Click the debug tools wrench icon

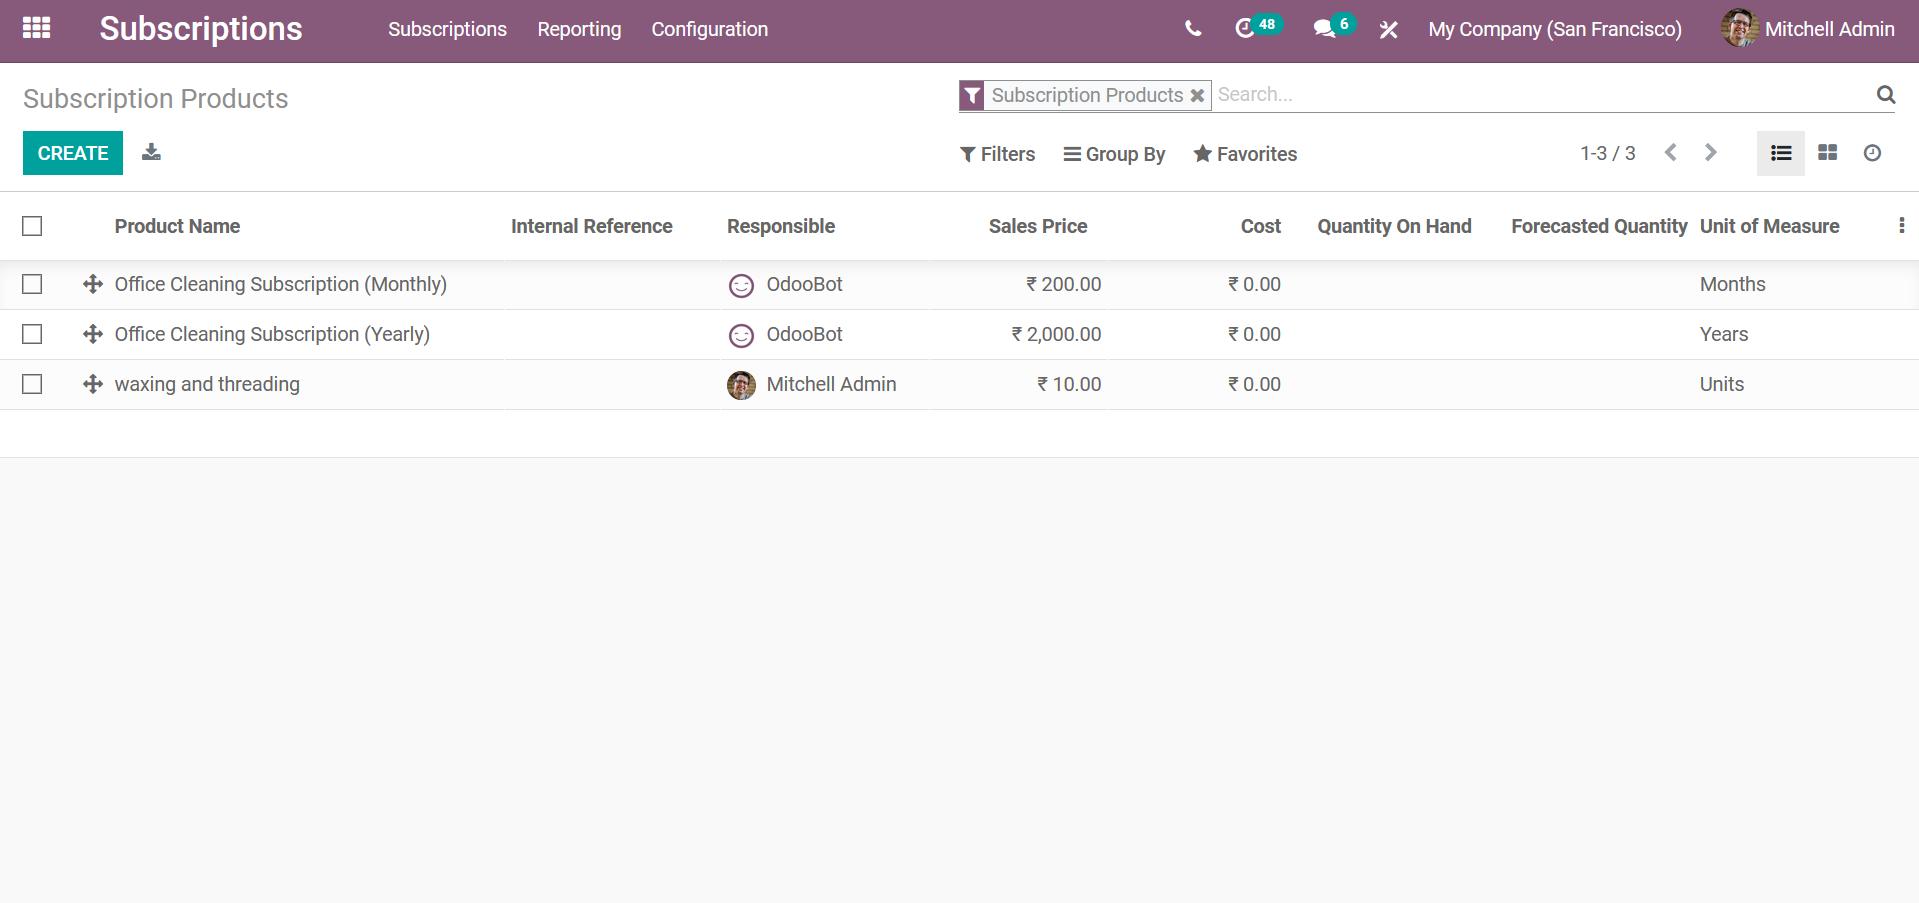[x=1388, y=30]
